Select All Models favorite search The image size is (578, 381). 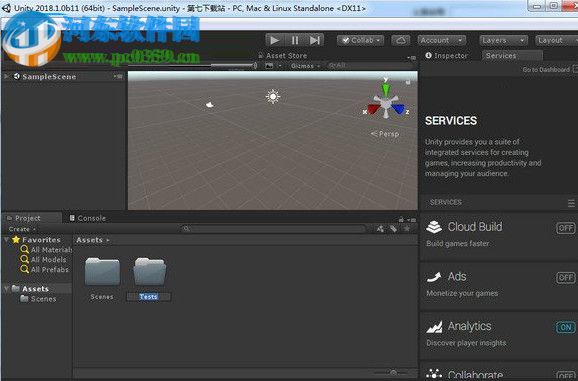point(43,259)
